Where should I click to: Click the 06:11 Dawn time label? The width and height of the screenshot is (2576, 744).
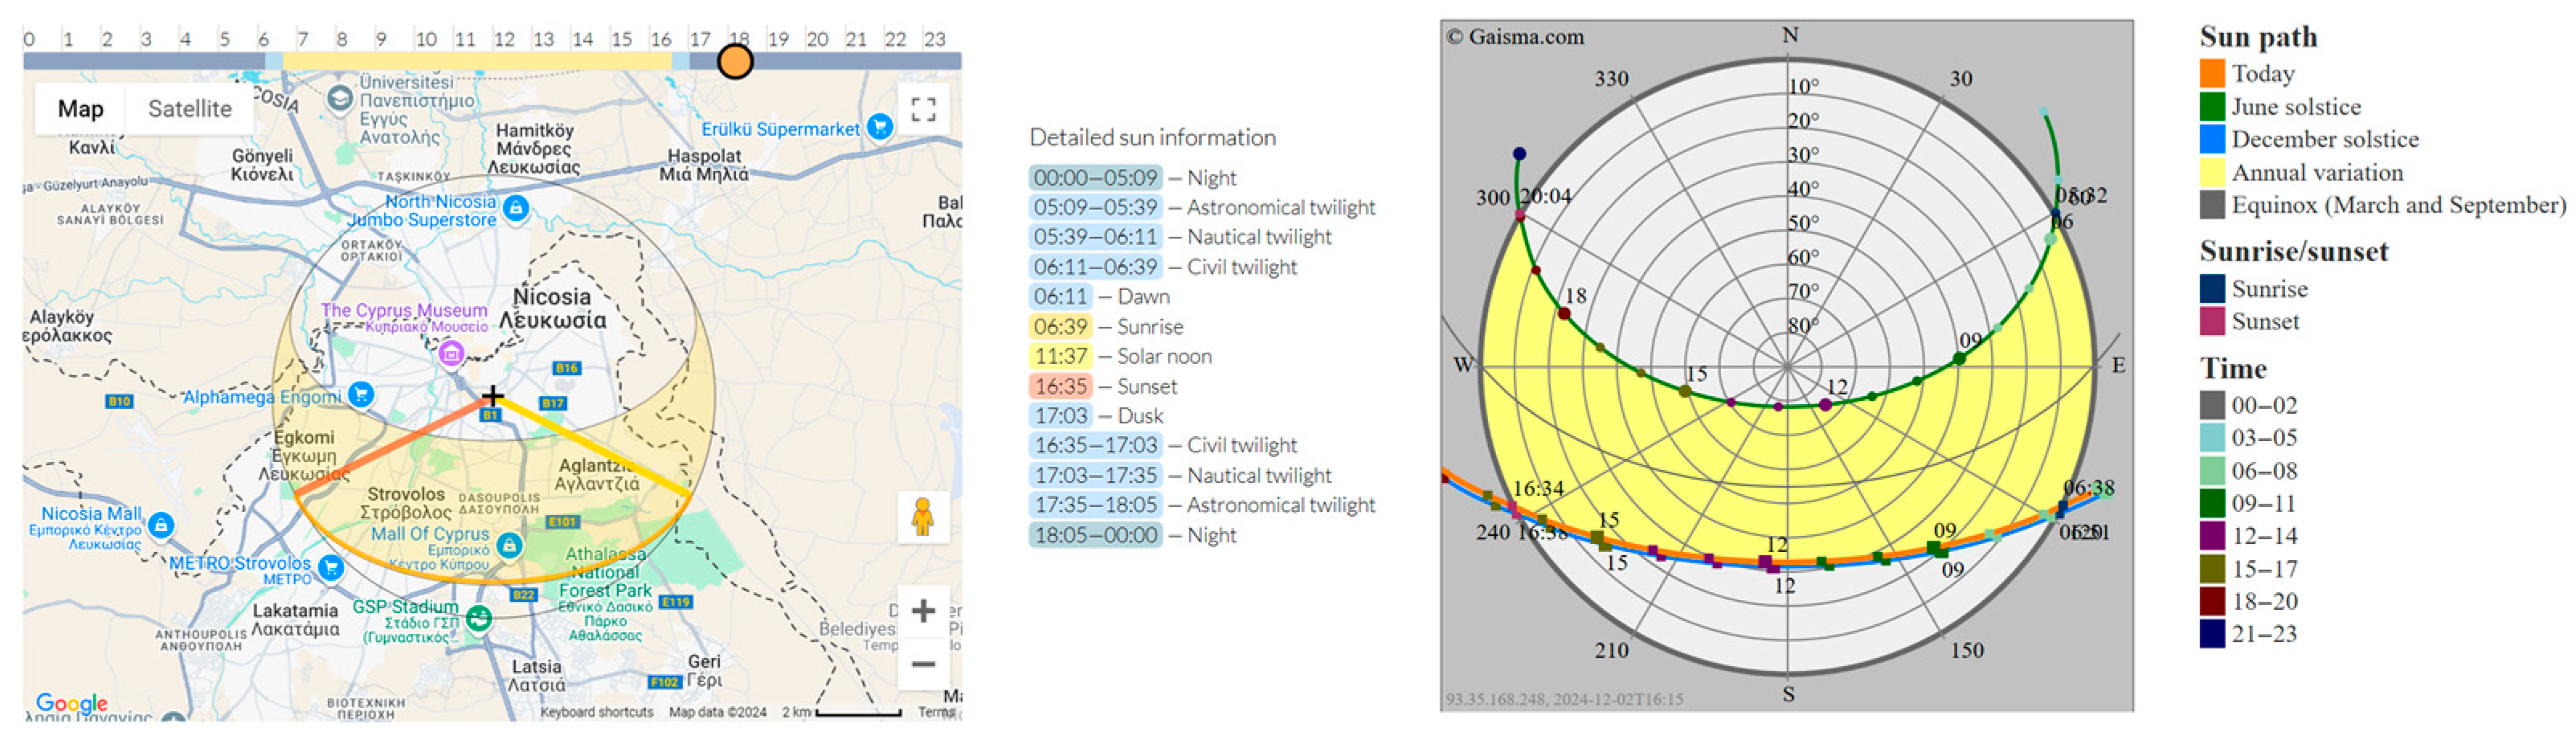[x=1060, y=297]
